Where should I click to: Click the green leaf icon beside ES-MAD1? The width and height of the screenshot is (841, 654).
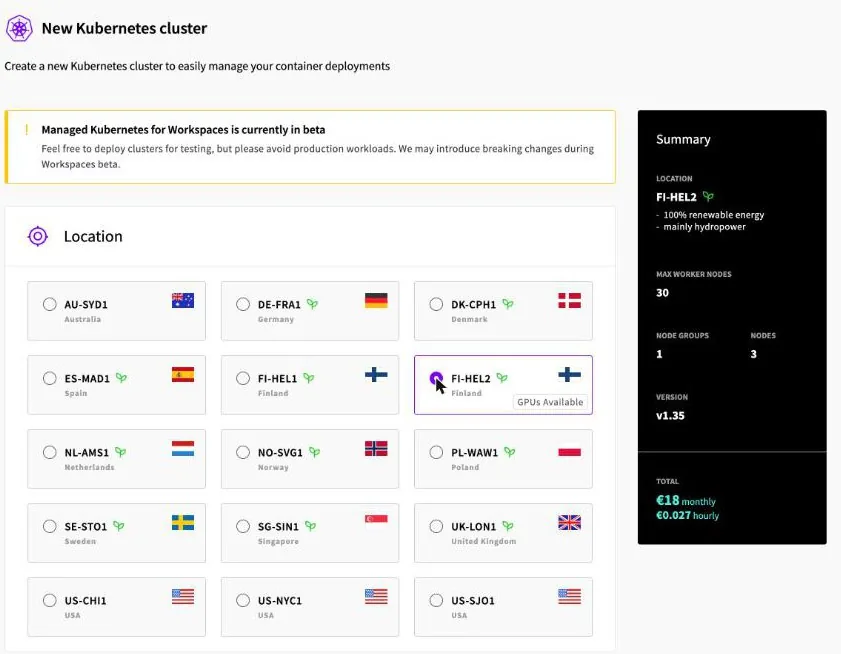(x=122, y=378)
